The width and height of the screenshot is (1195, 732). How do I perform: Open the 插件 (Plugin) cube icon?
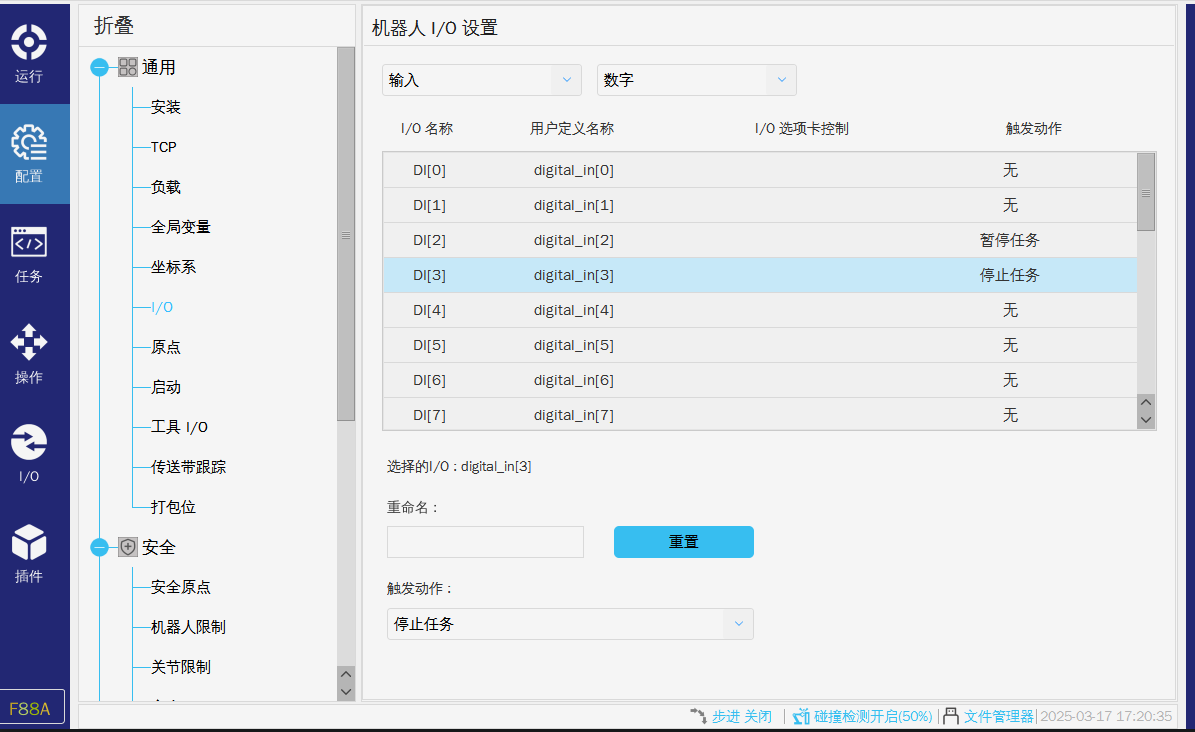coord(29,544)
